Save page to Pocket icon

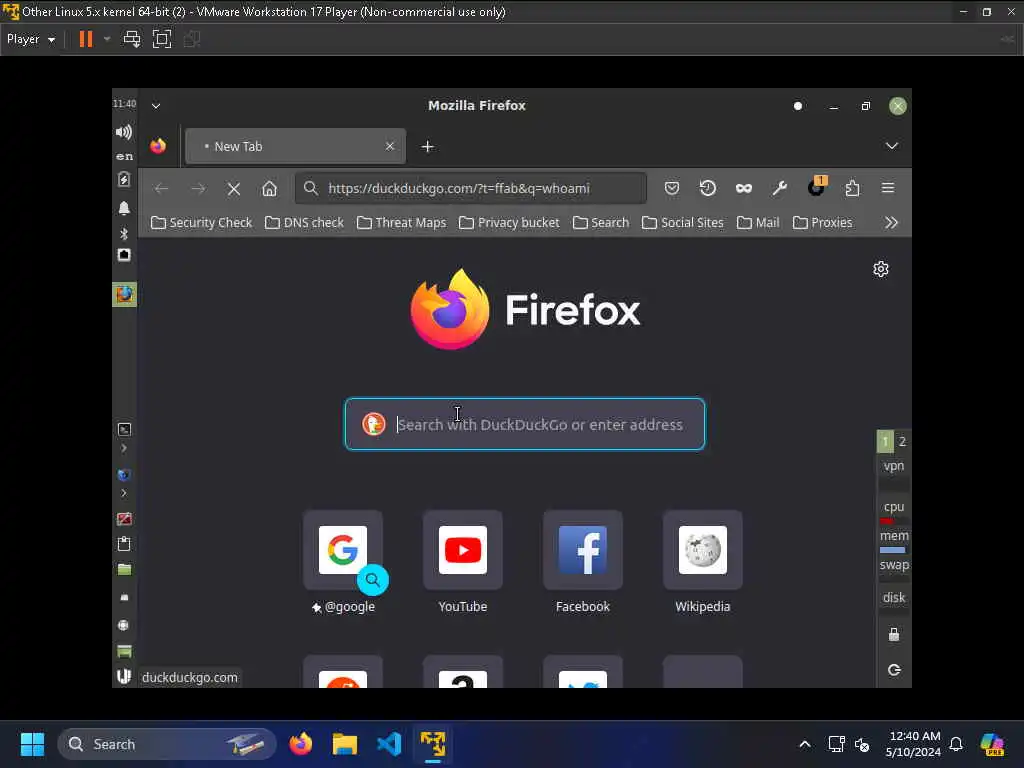[671, 189]
